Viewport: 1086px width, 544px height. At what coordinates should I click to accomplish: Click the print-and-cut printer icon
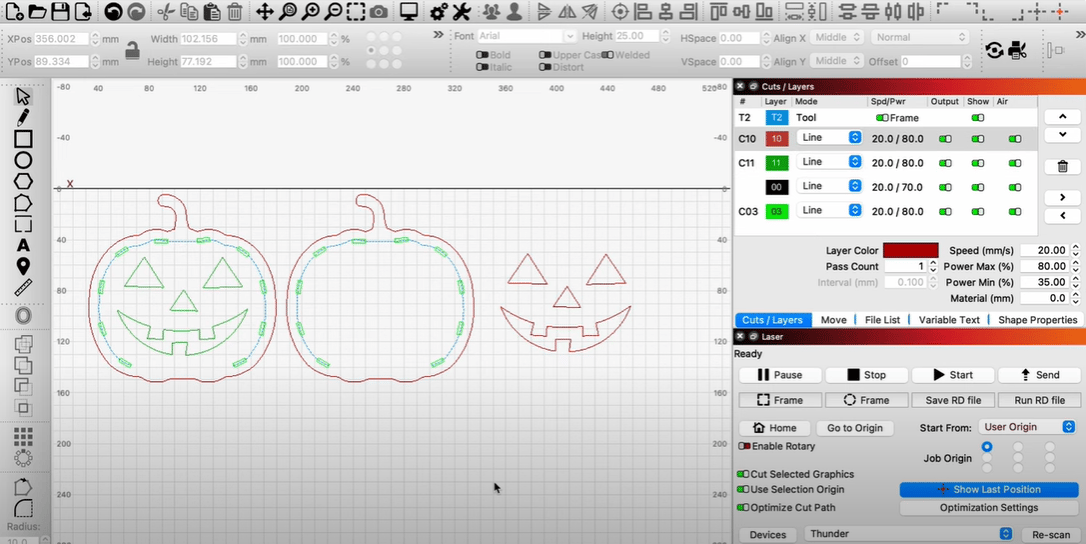click(x=1017, y=50)
